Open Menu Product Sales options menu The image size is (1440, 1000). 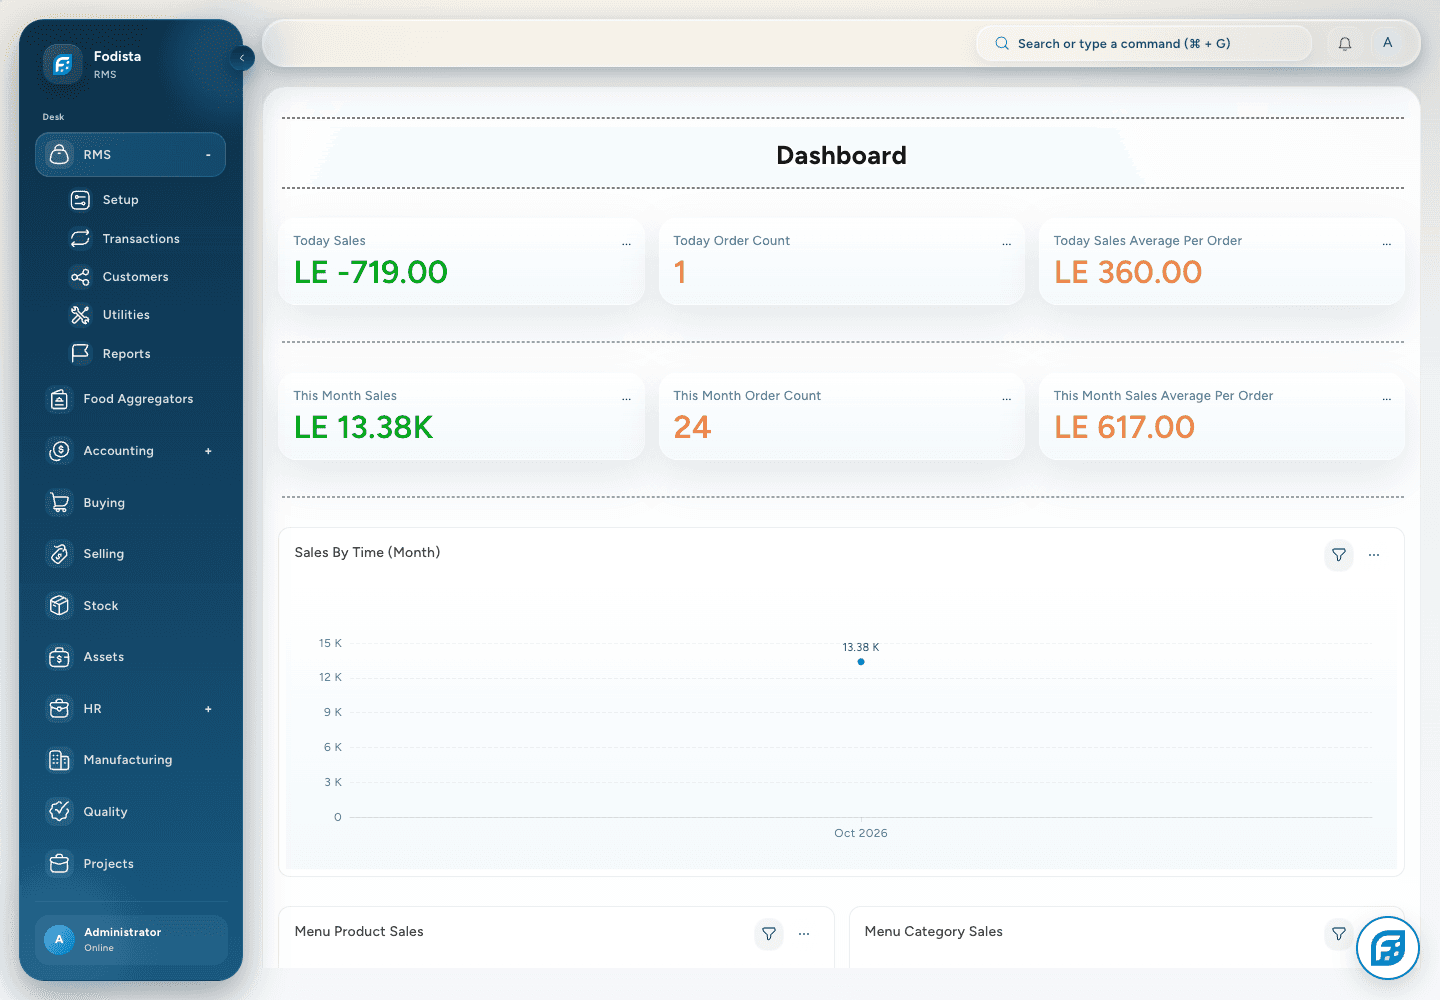pyautogui.click(x=804, y=934)
